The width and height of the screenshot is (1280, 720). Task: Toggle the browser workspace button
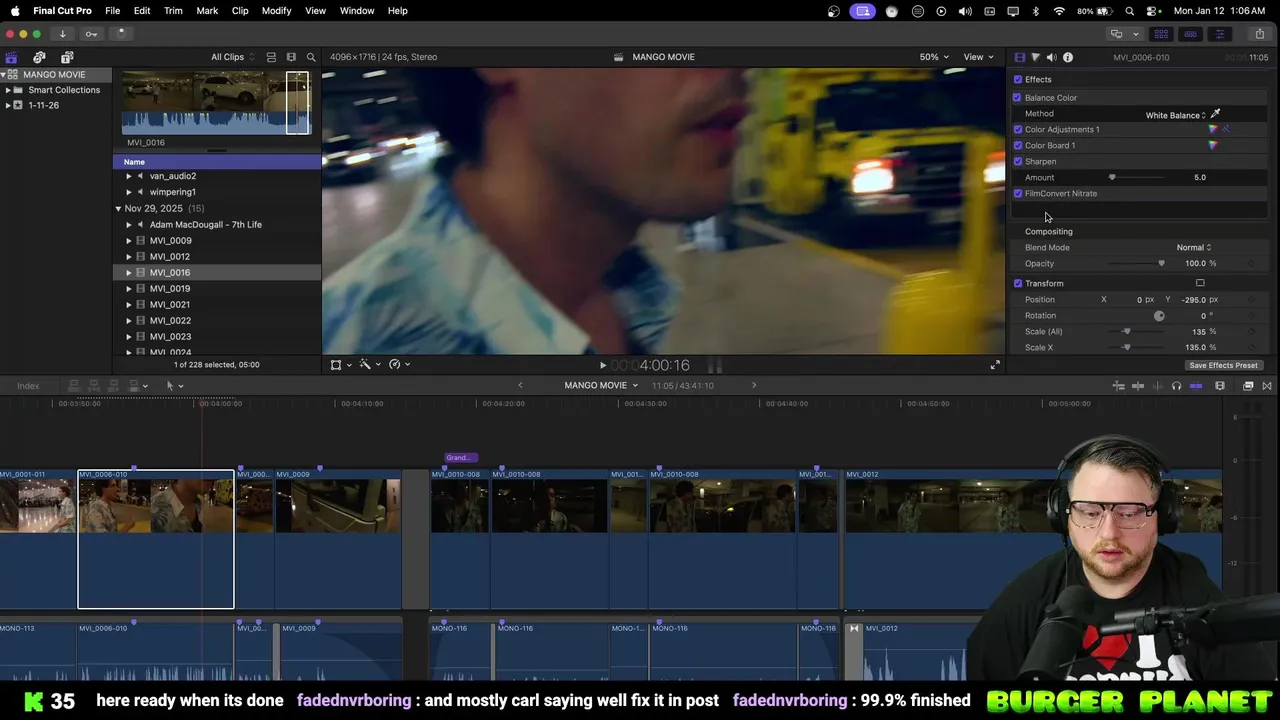[1161, 34]
